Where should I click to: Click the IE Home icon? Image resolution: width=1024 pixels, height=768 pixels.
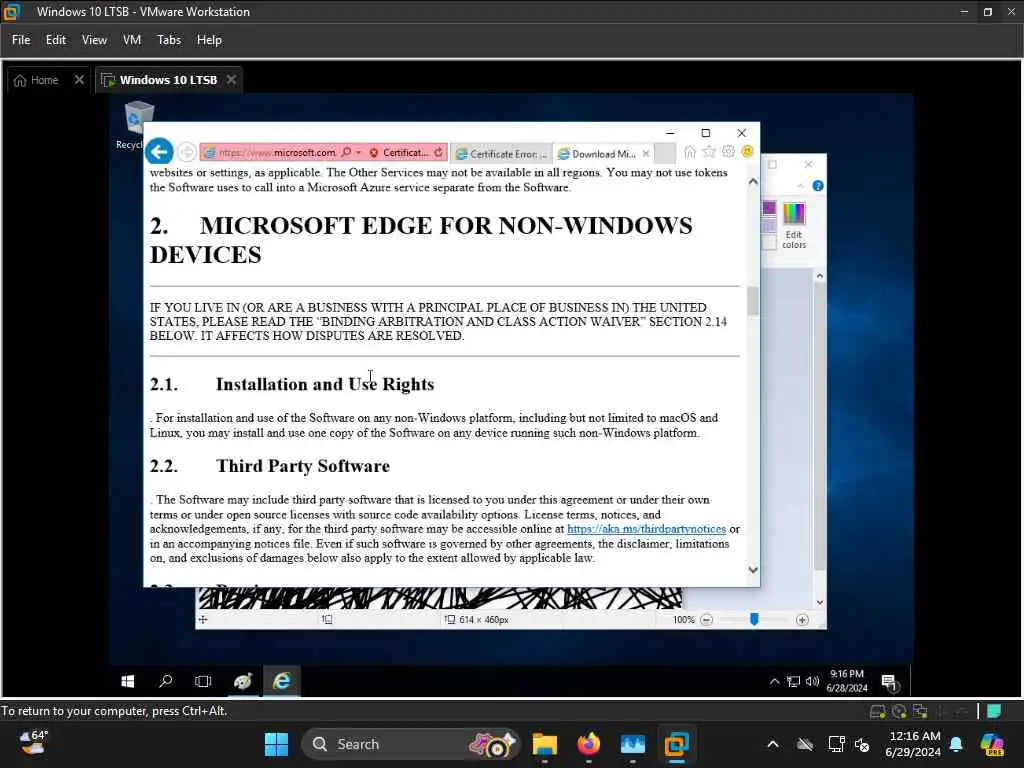click(690, 152)
